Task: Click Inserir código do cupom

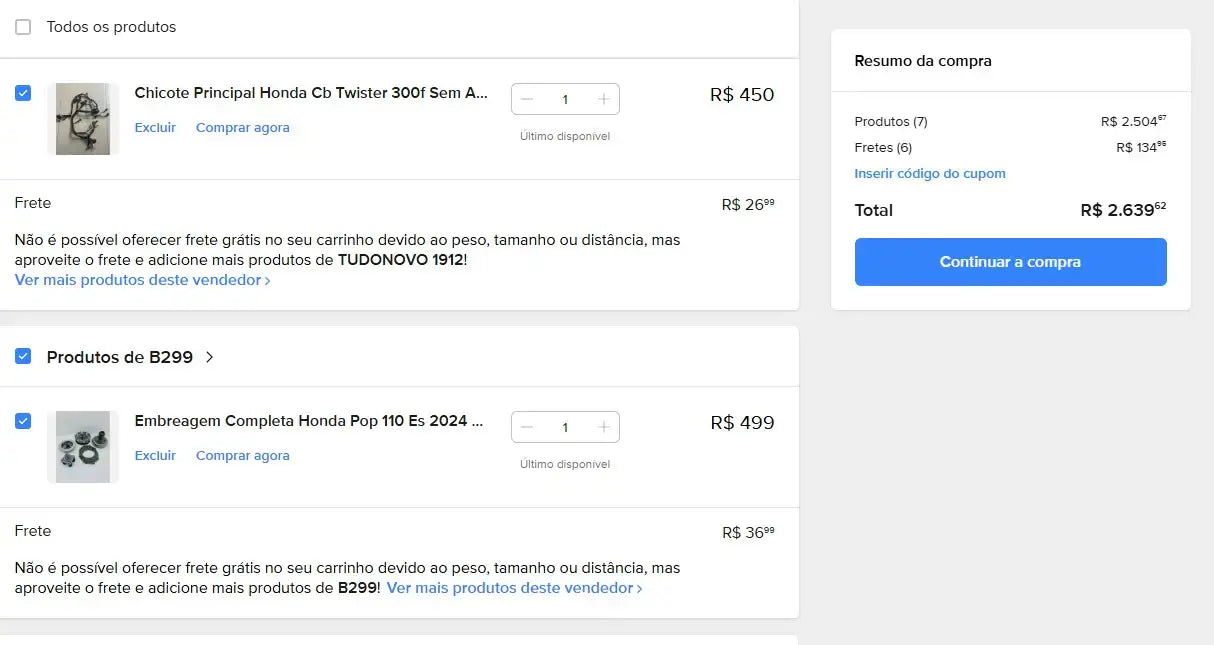Action: (x=930, y=173)
